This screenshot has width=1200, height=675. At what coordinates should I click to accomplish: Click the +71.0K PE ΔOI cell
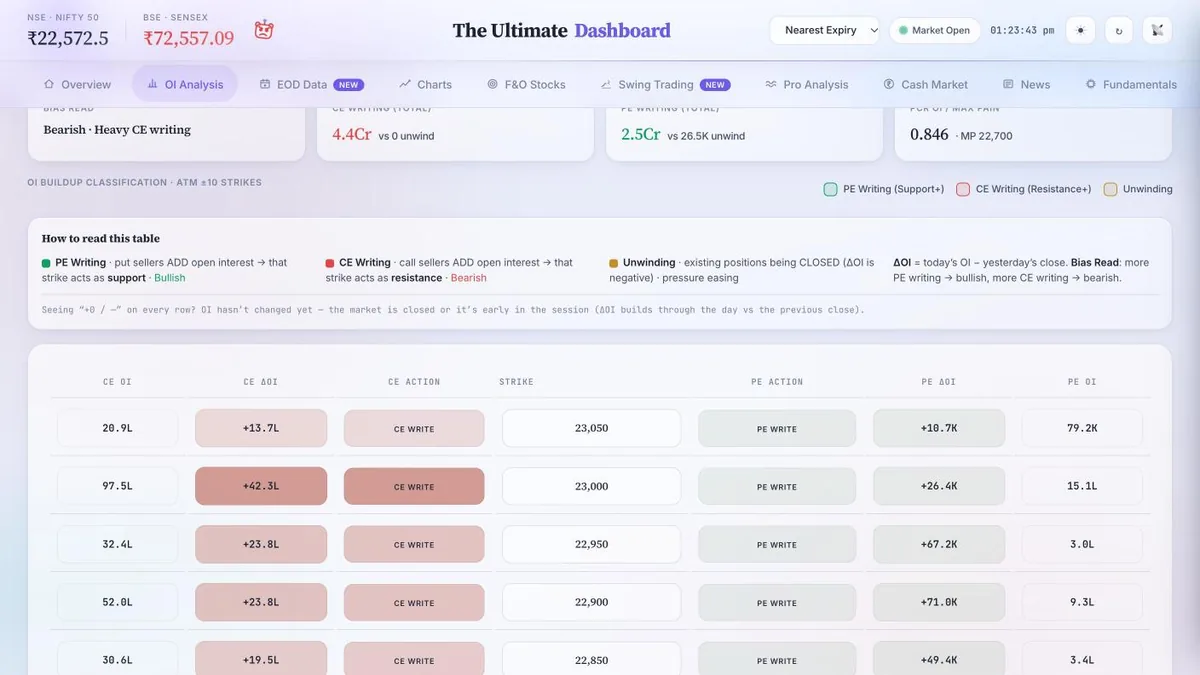point(939,602)
